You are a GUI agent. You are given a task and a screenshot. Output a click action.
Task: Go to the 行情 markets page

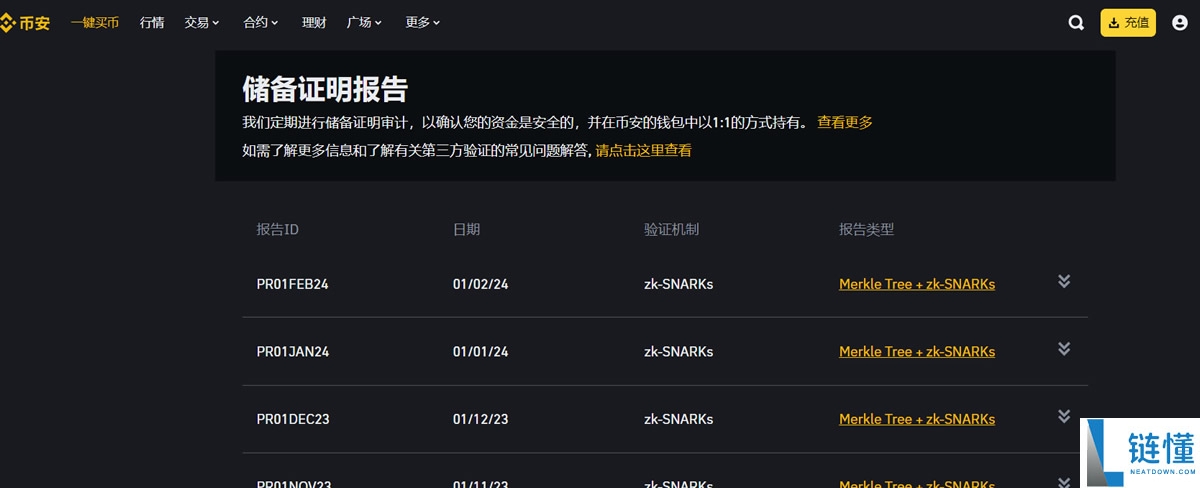(x=152, y=23)
